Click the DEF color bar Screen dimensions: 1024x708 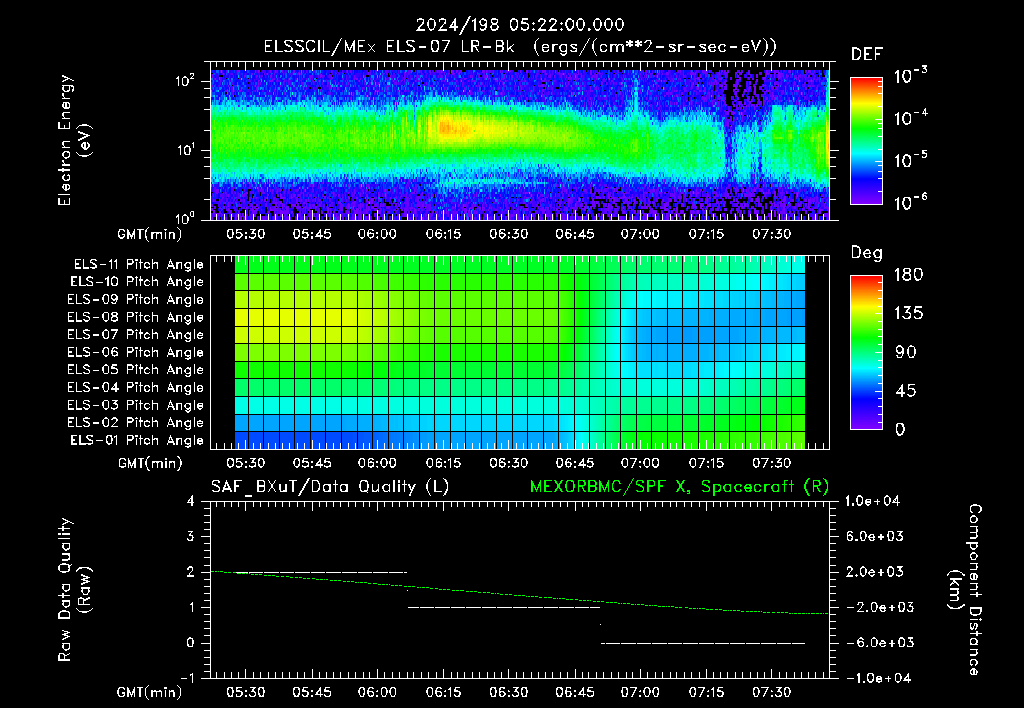pos(867,141)
